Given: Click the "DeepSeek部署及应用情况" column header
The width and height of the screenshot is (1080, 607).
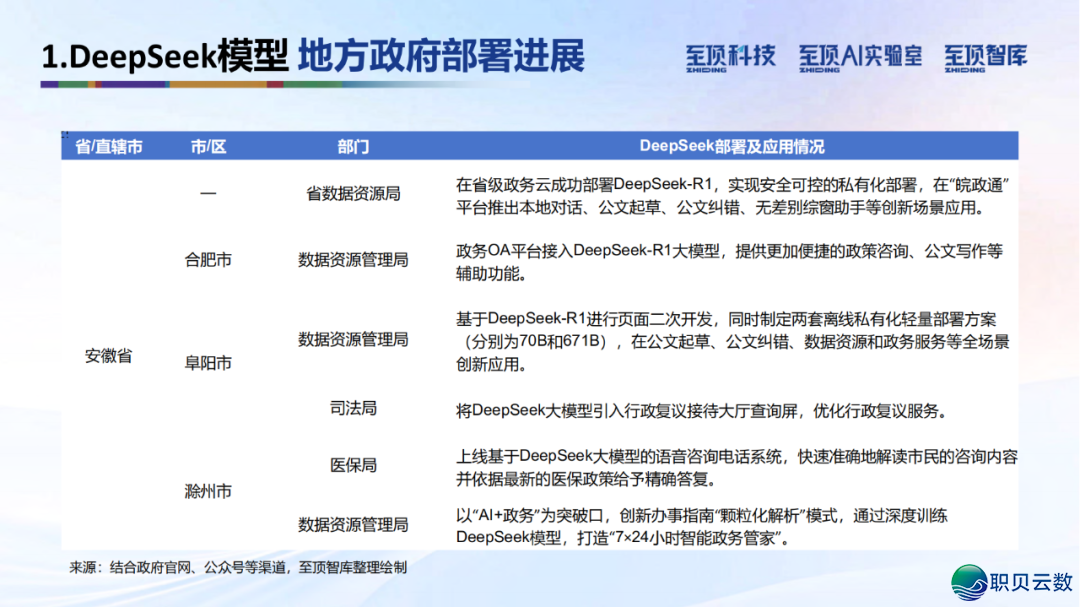Looking at the screenshot, I should point(732,146).
